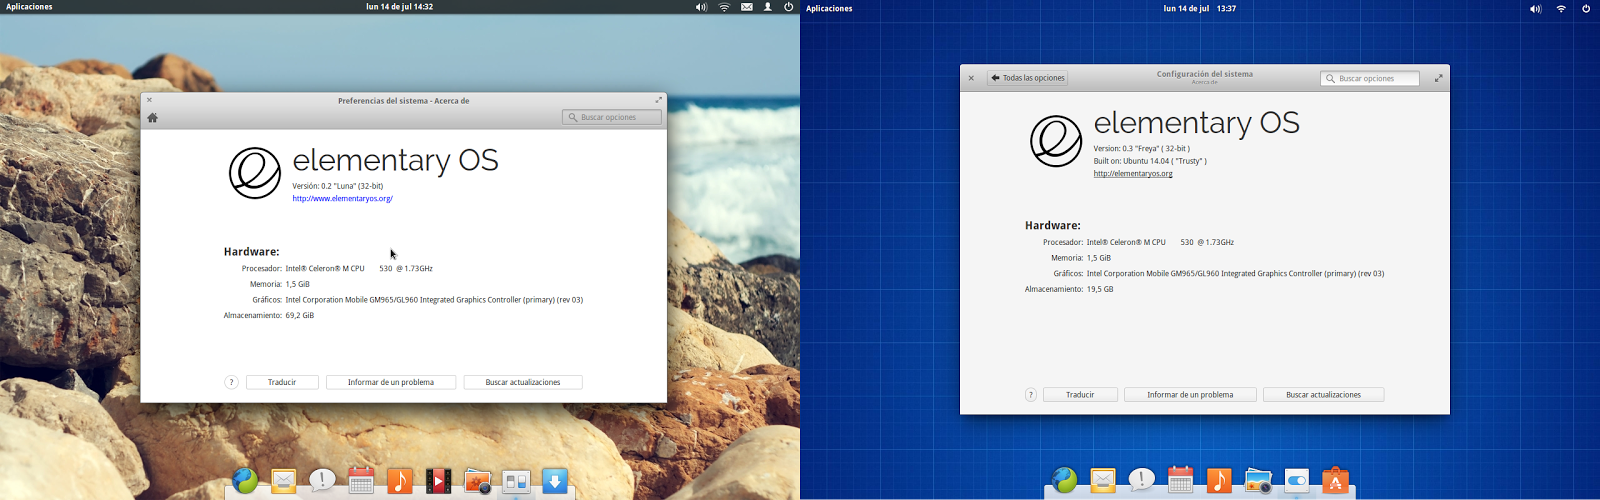Go back to Todas las opciones

click(1027, 78)
